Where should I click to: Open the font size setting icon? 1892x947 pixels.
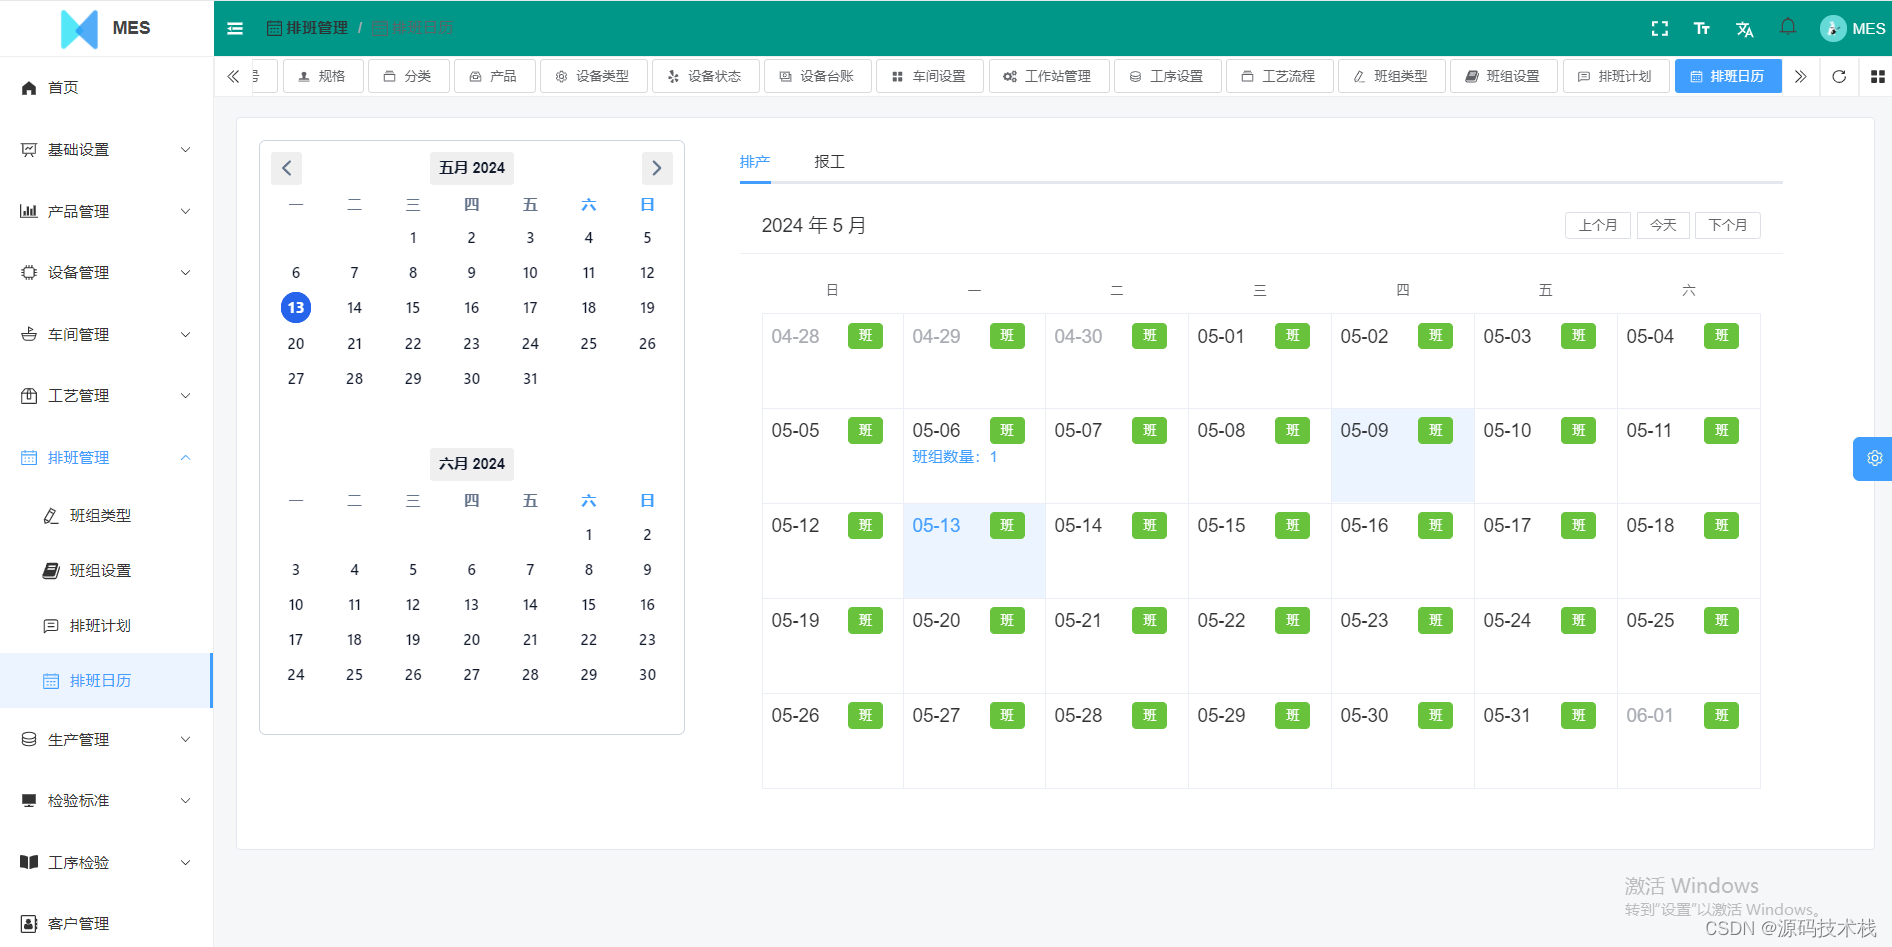click(x=1702, y=28)
